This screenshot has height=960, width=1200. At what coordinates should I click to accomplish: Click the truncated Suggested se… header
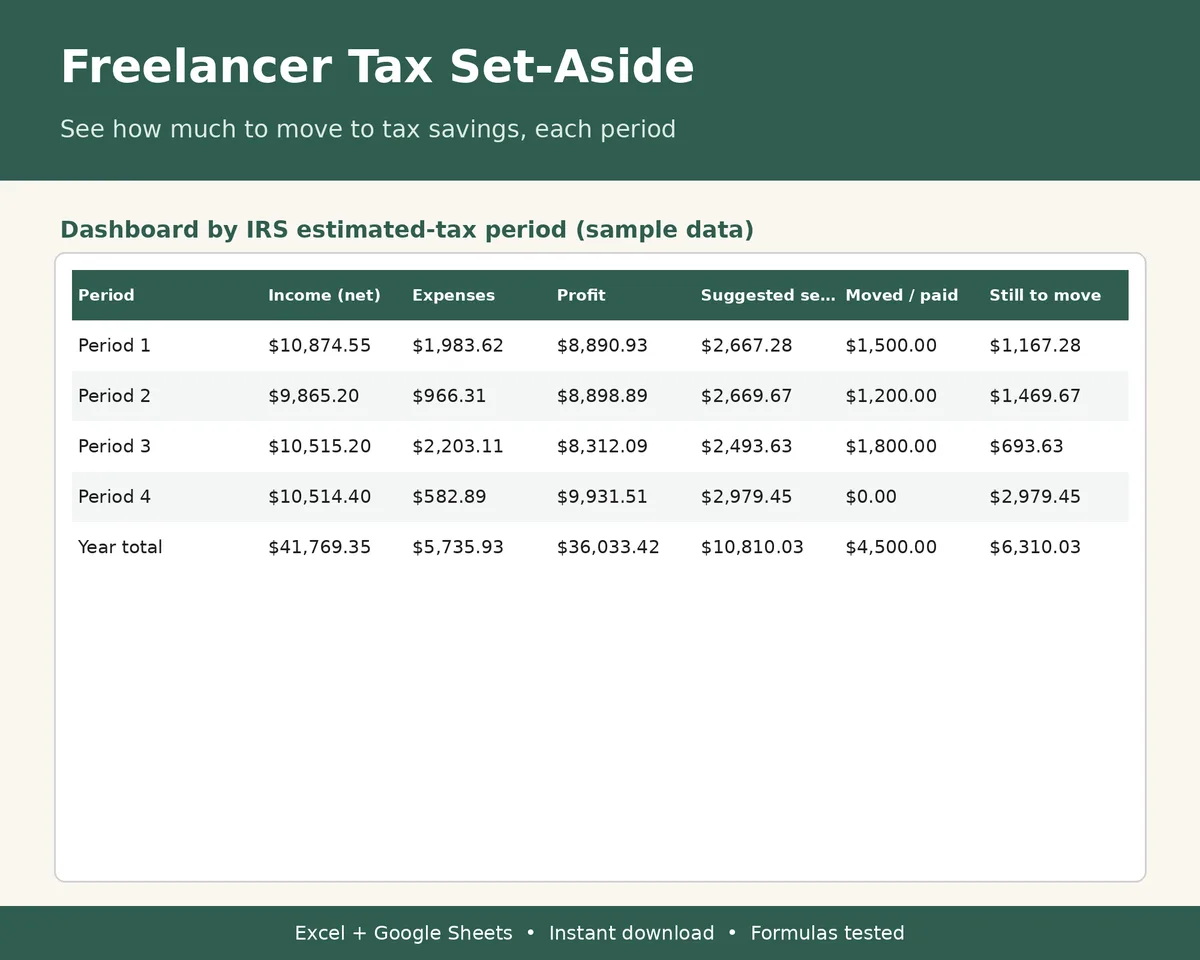767,295
